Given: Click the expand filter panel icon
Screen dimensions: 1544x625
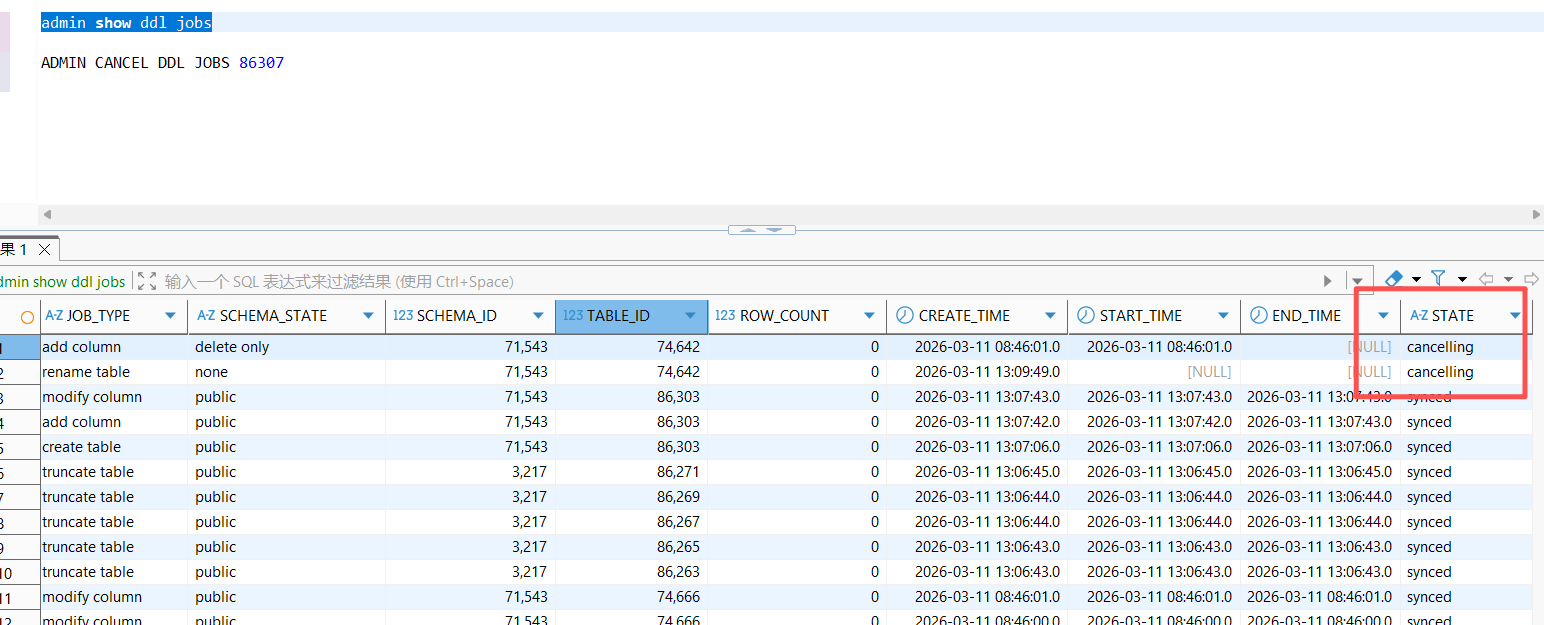Looking at the screenshot, I should [x=146, y=281].
